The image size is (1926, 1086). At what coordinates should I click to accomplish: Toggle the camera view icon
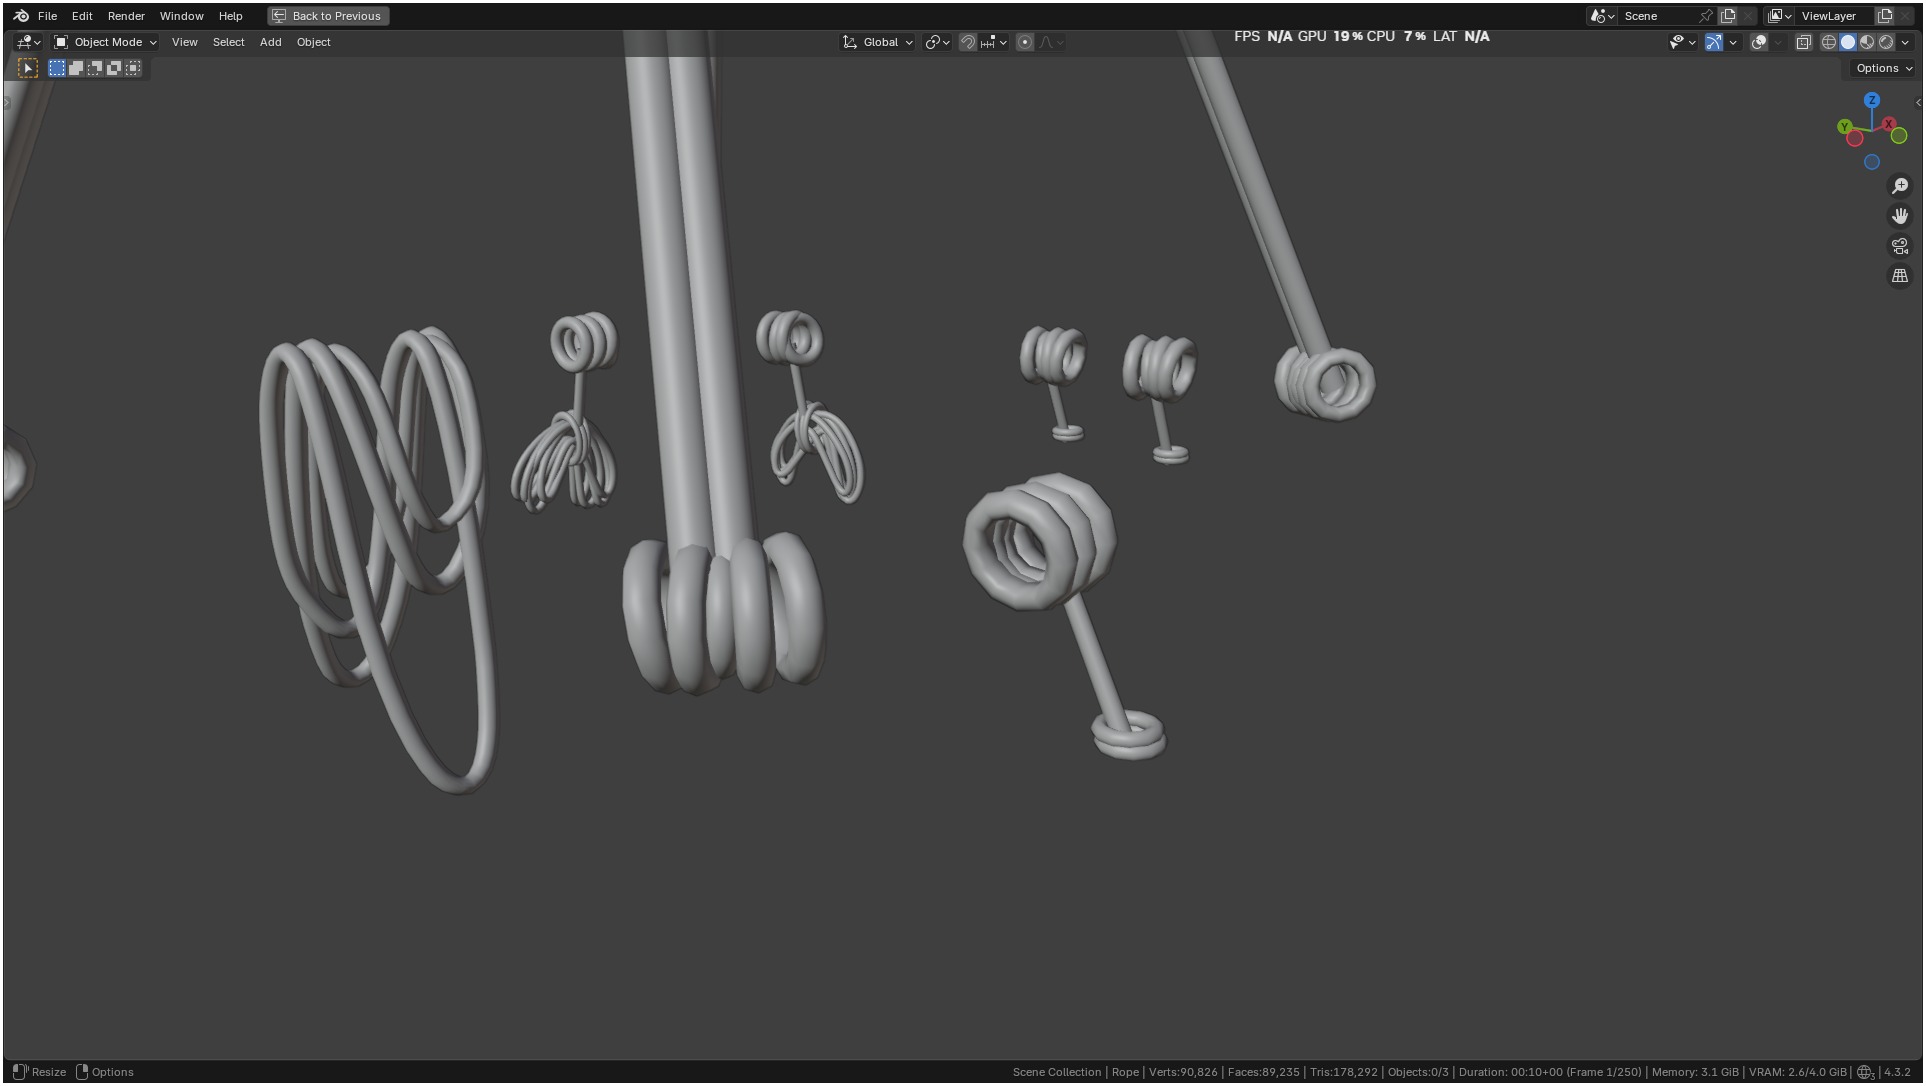click(x=1900, y=246)
